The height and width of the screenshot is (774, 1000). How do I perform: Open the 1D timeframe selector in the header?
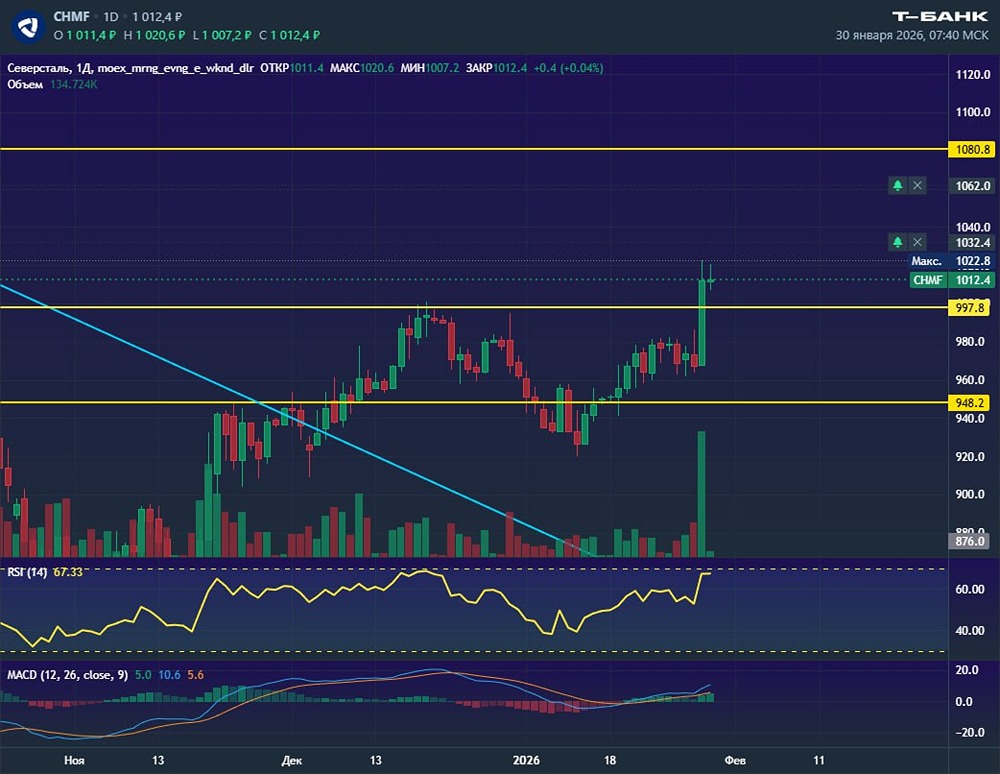click(111, 17)
